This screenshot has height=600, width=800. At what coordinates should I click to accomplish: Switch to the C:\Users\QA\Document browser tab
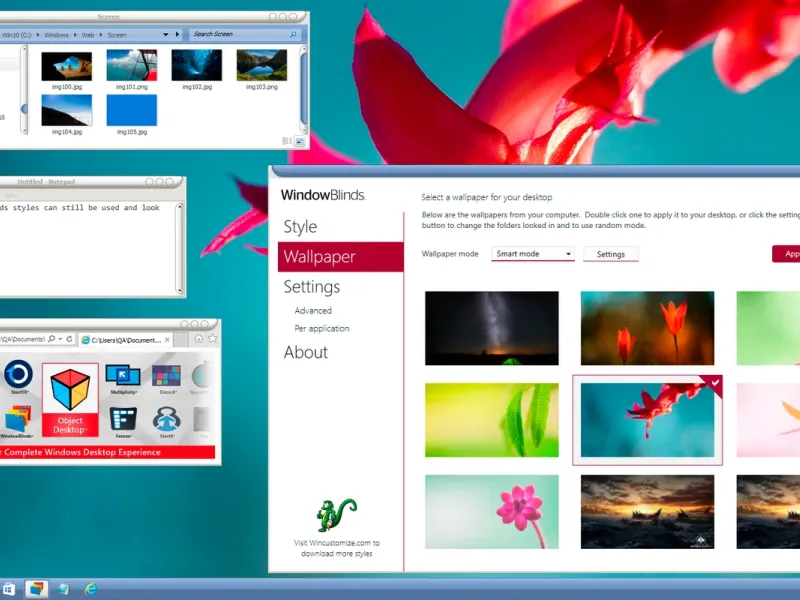coord(126,340)
